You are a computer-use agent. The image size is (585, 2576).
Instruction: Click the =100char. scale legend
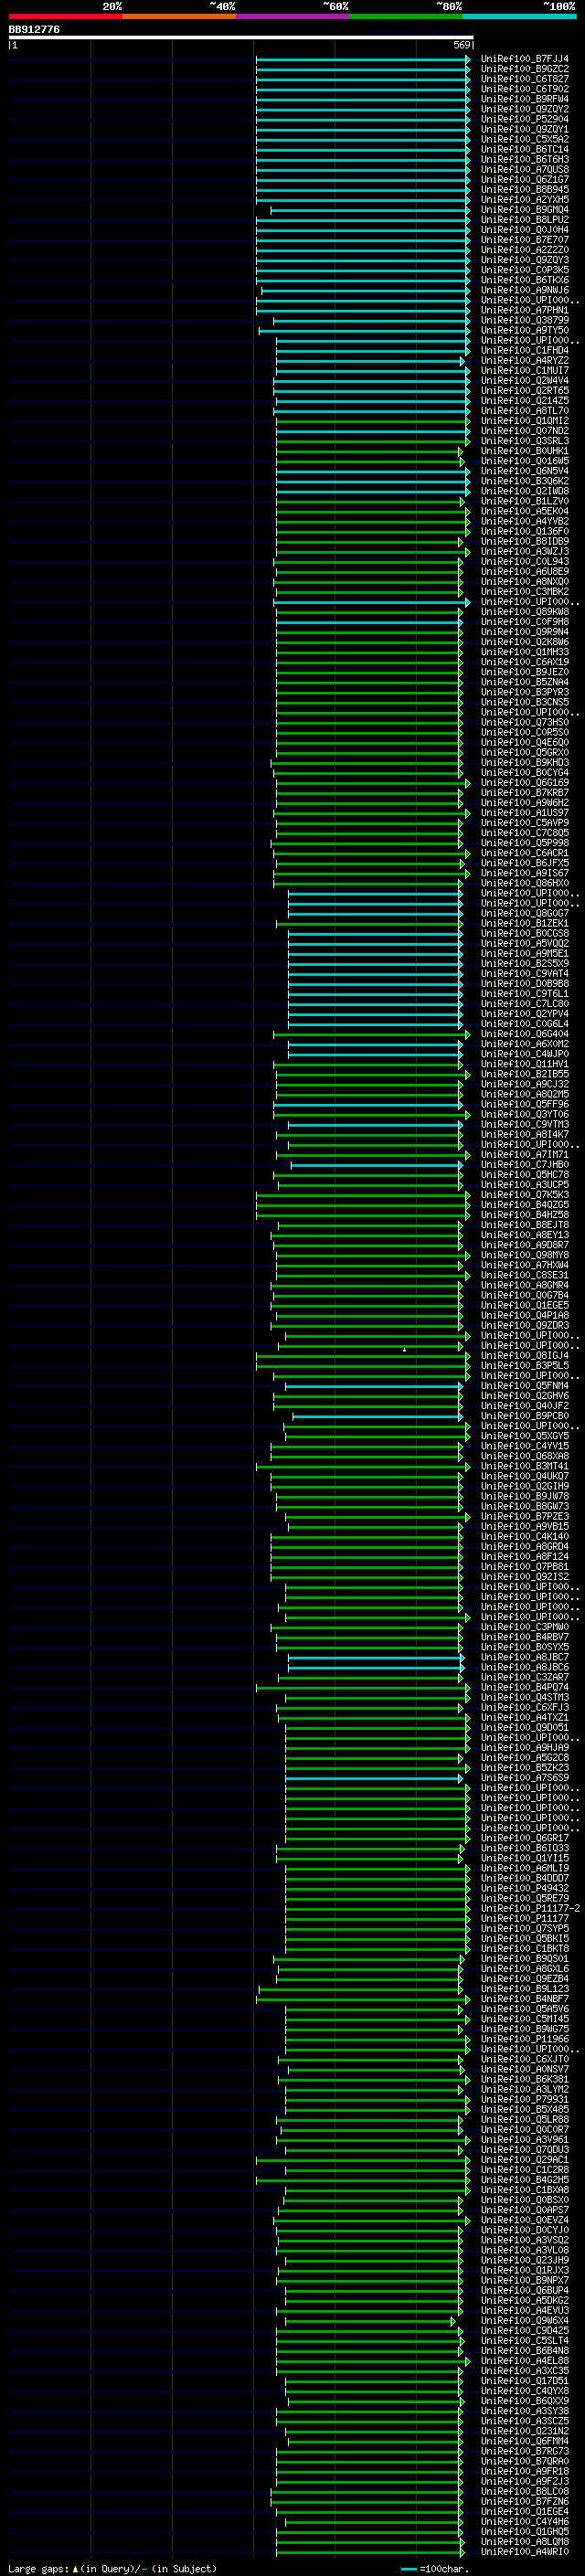click(434, 2568)
